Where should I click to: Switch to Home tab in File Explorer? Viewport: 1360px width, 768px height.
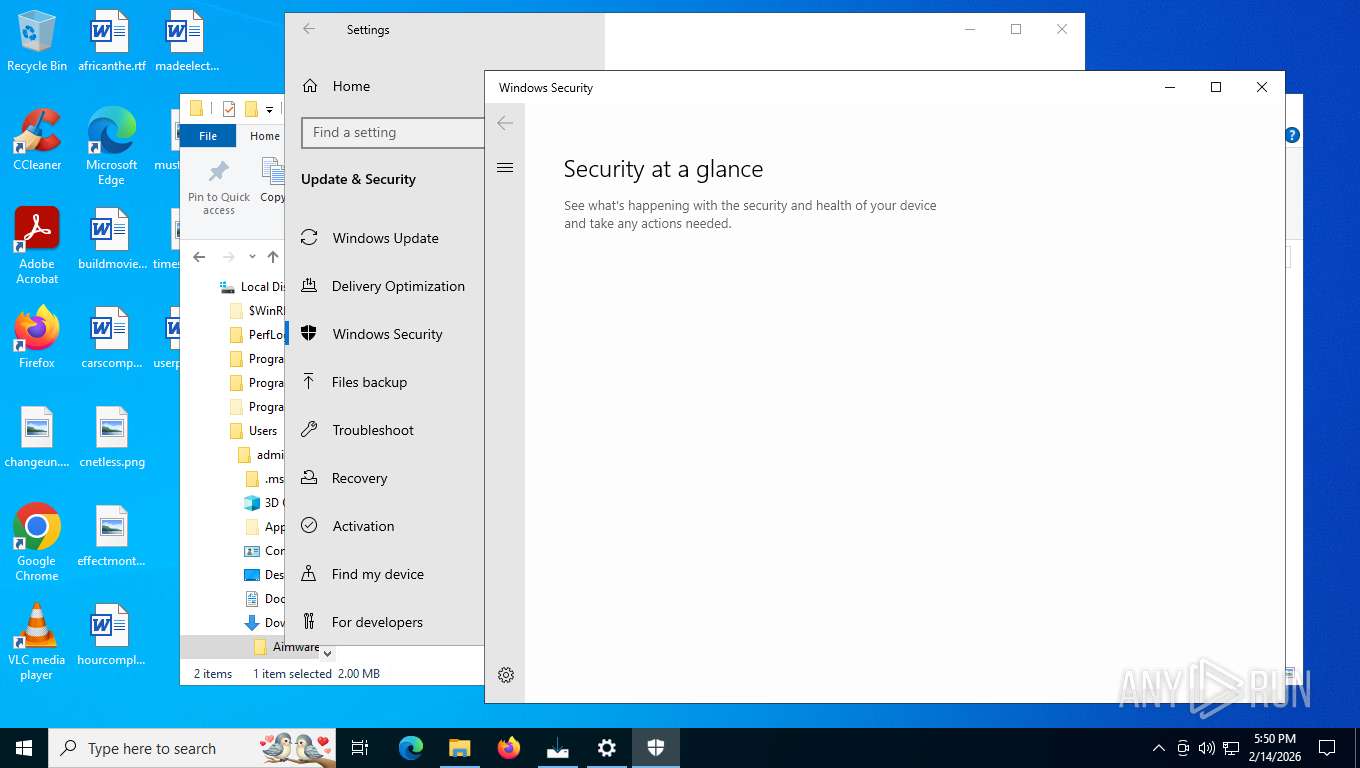[x=264, y=136]
